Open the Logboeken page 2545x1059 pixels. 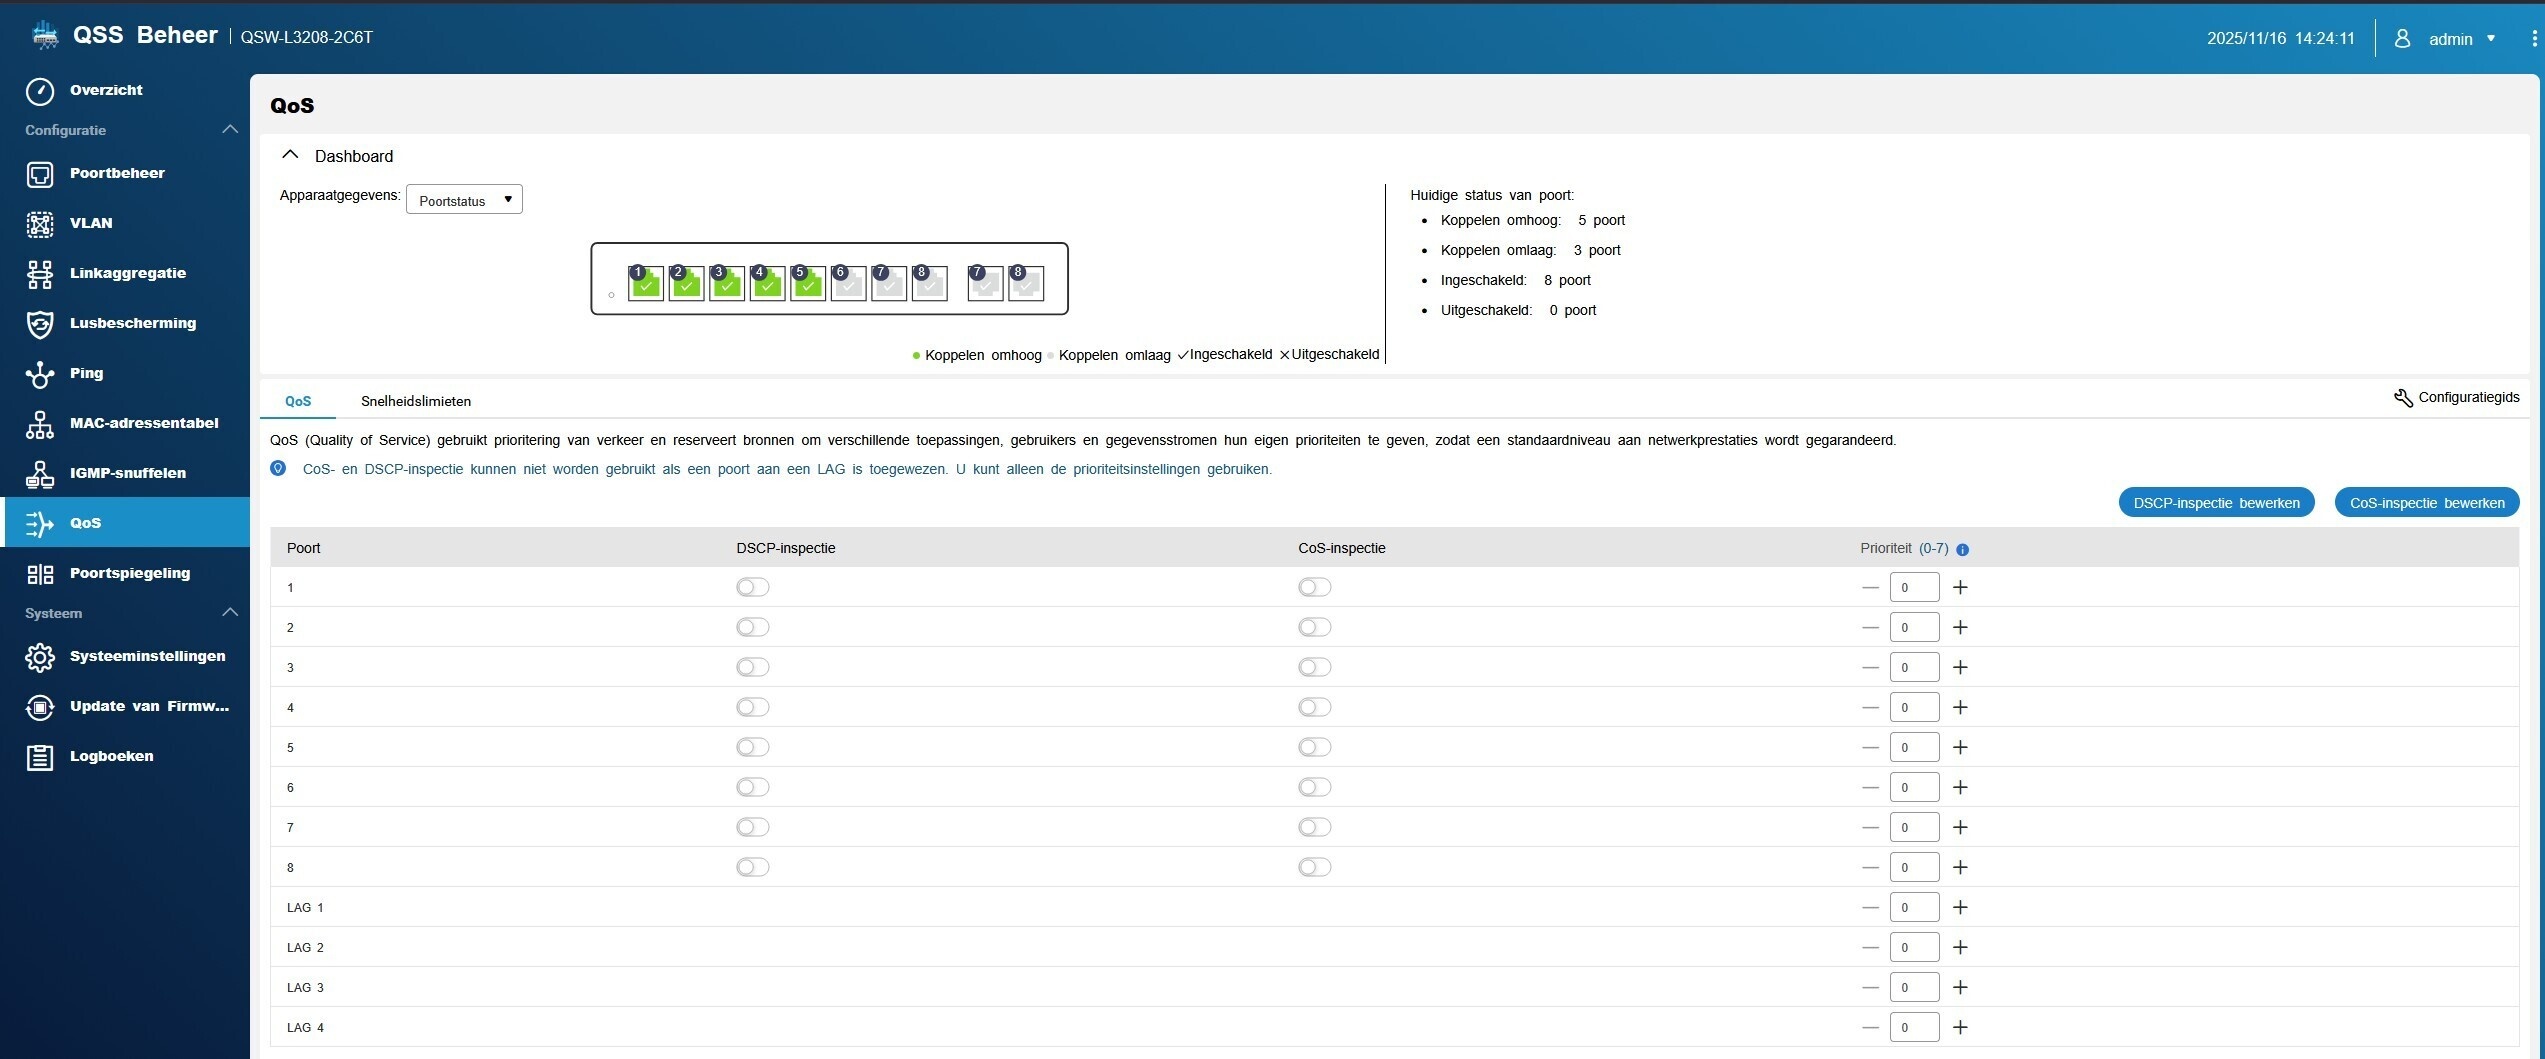tap(111, 756)
